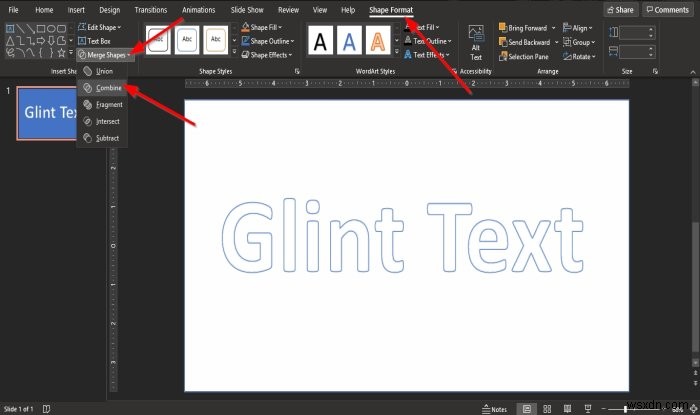
Task: Open the Edit Shape dropdown
Action: pos(100,27)
